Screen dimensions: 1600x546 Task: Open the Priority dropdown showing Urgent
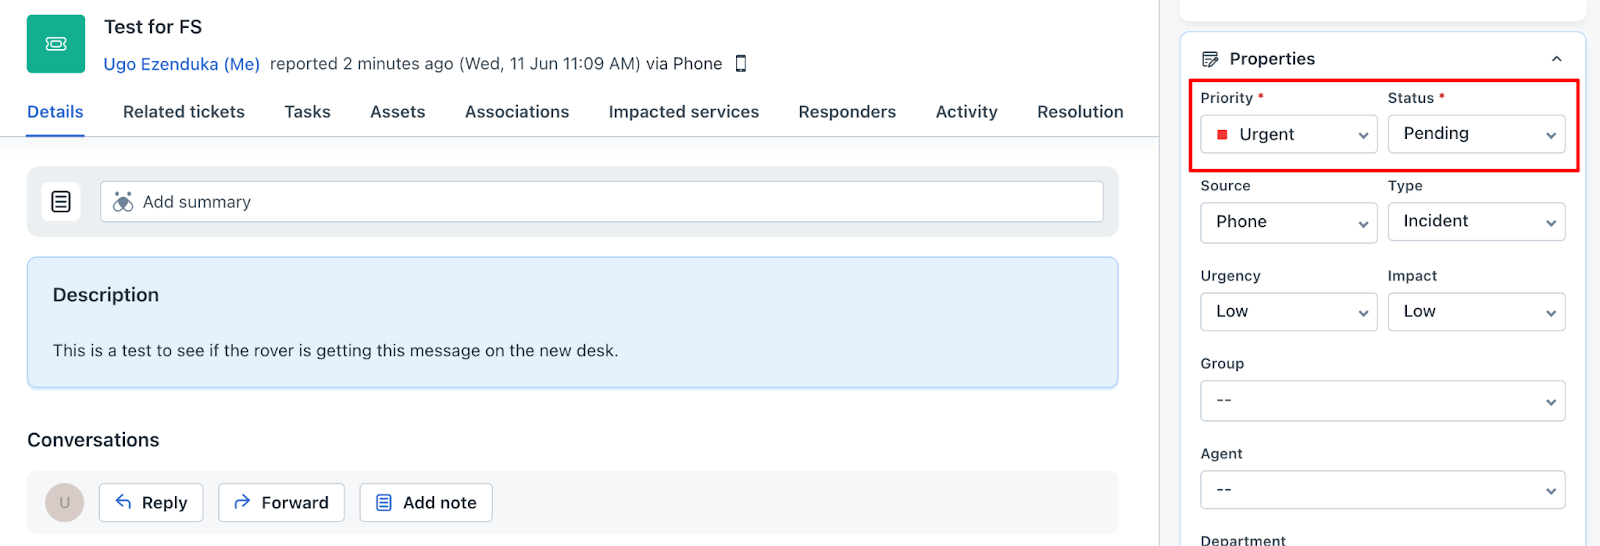click(1288, 134)
